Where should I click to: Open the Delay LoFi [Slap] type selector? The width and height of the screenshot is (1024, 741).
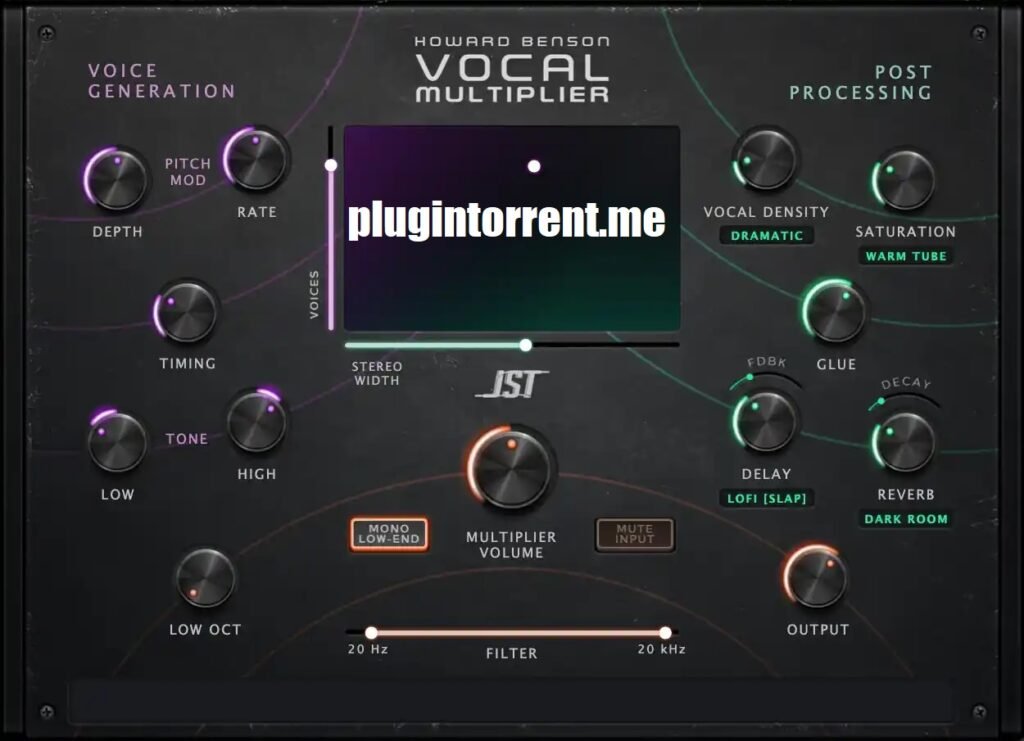(x=767, y=498)
